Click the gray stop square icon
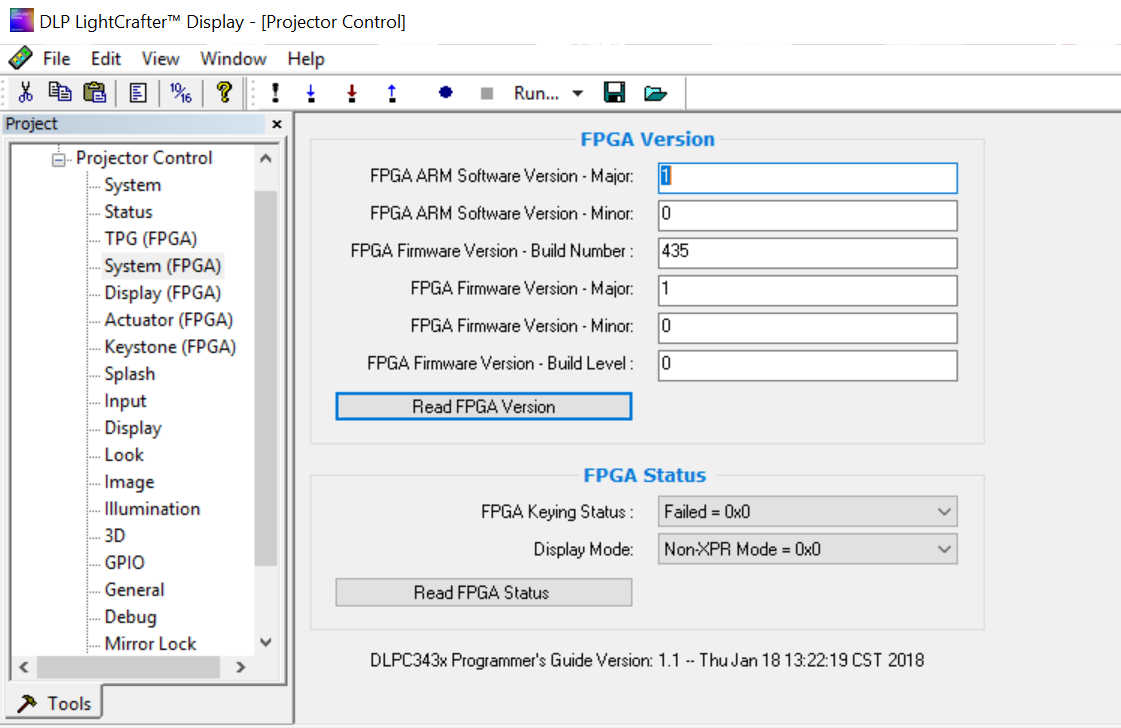The image size is (1121, 728). (x=487, y=93)
